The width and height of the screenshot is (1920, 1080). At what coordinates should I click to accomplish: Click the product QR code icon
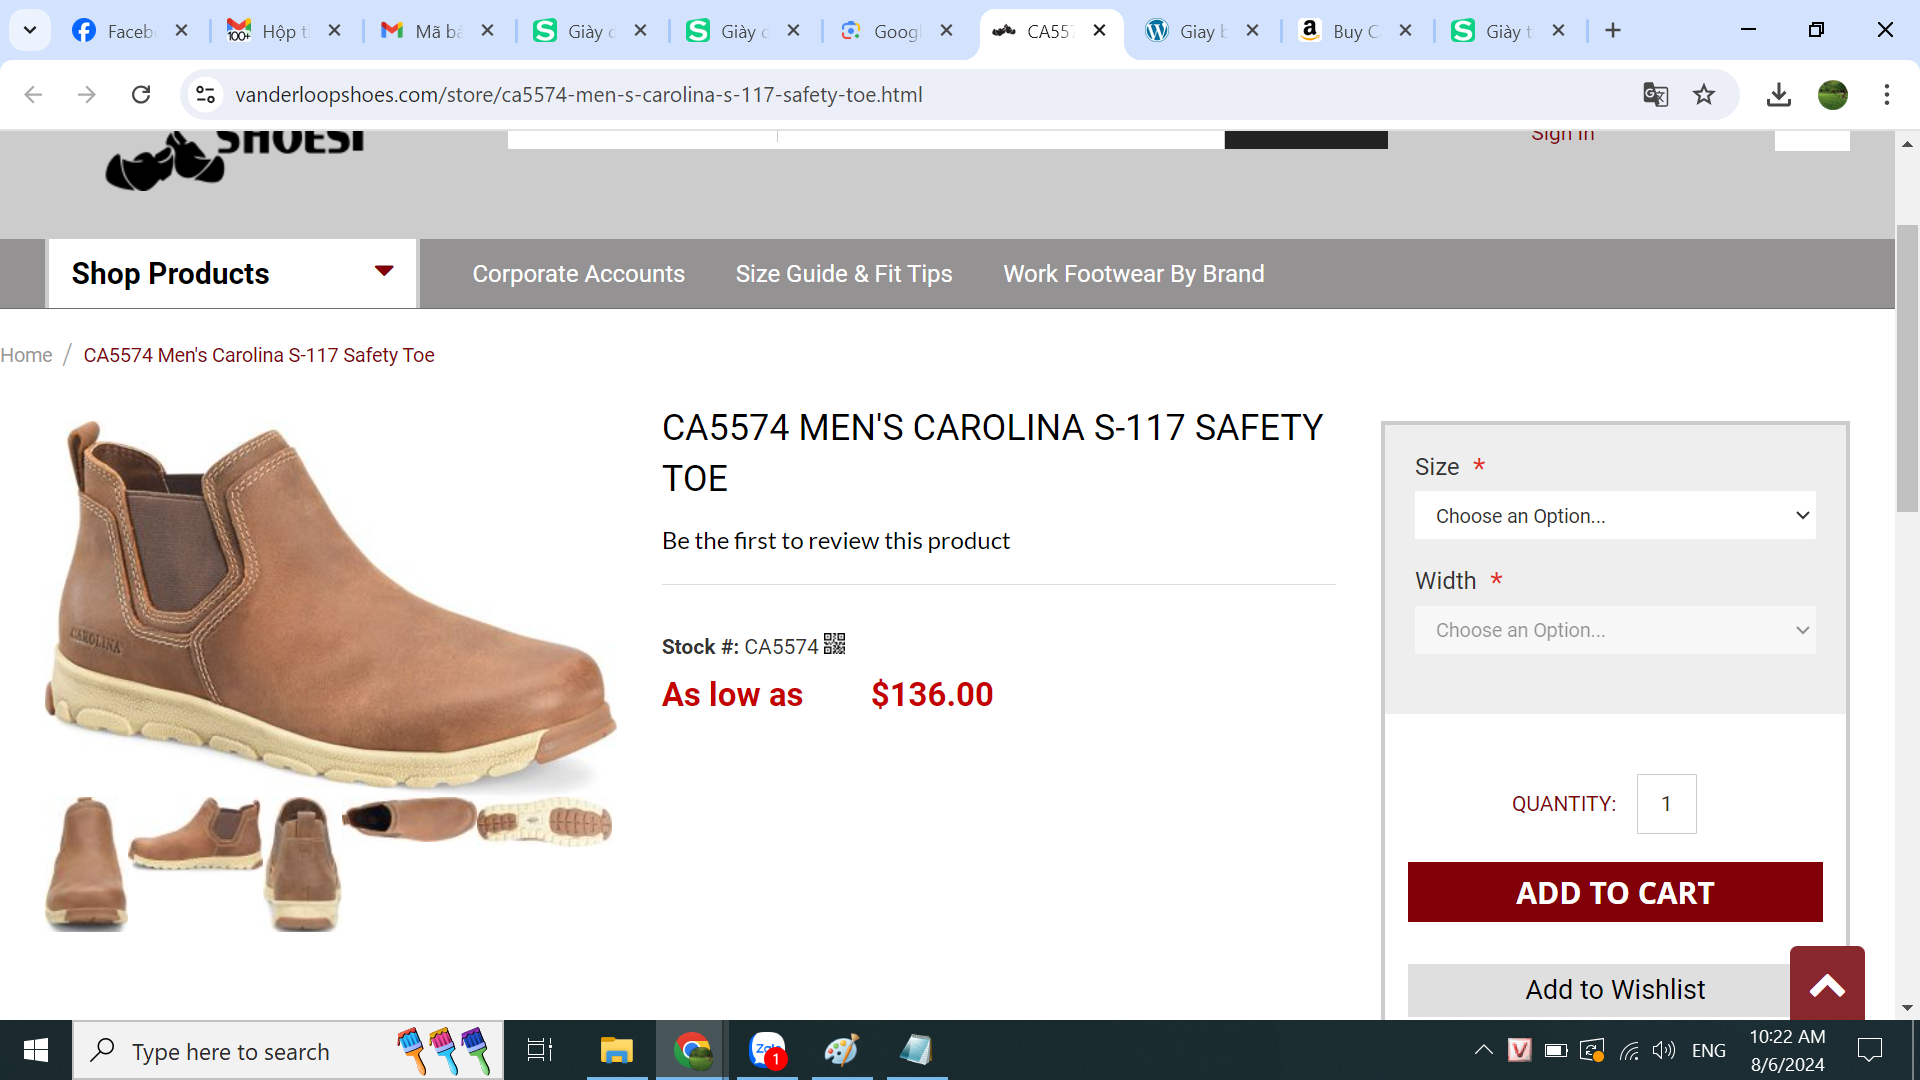pos(835,644)
